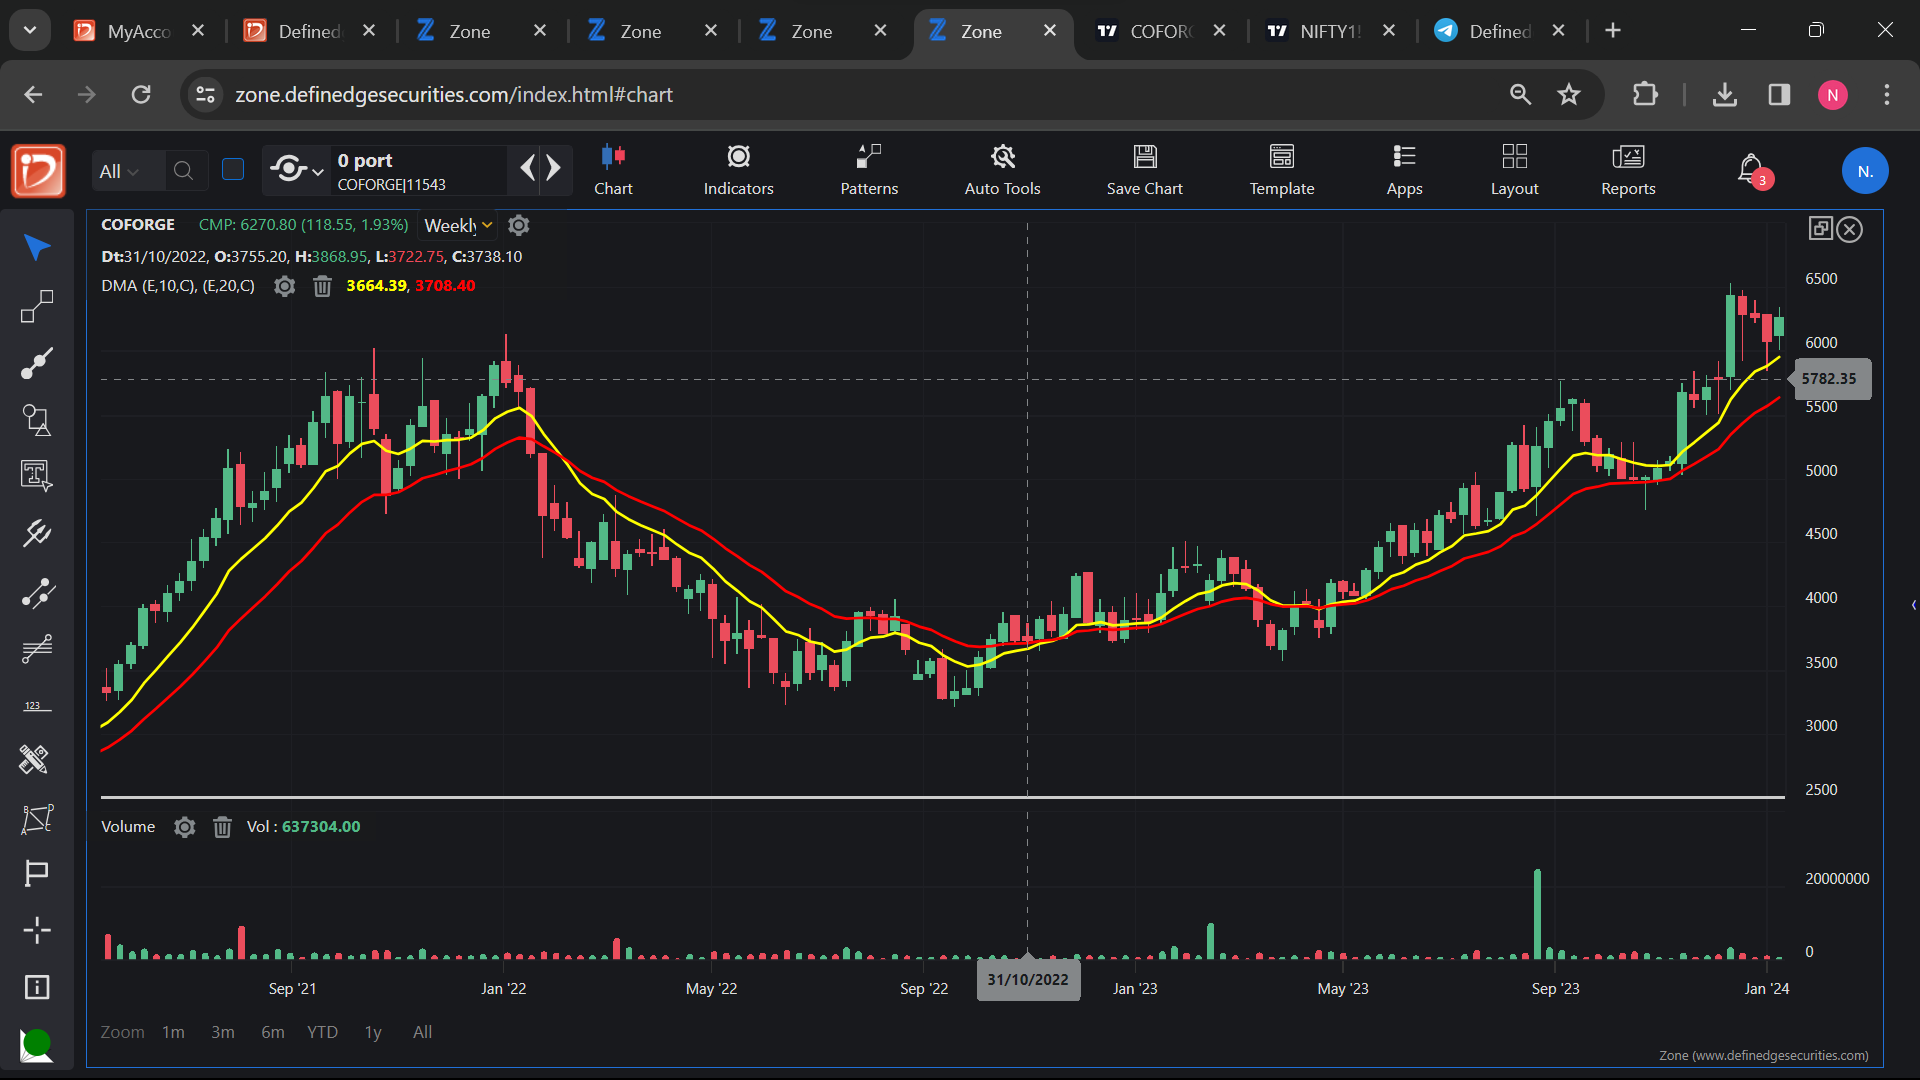Select the trend line drawing tool

tap(37, 364)
